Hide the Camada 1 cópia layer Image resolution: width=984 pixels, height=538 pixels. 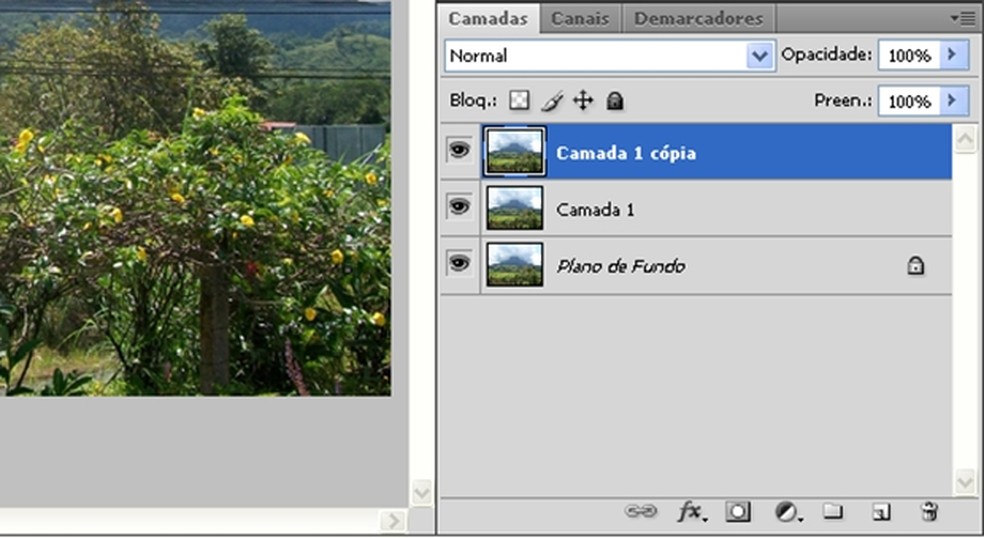pyautogui.click(x=459, y=150)
